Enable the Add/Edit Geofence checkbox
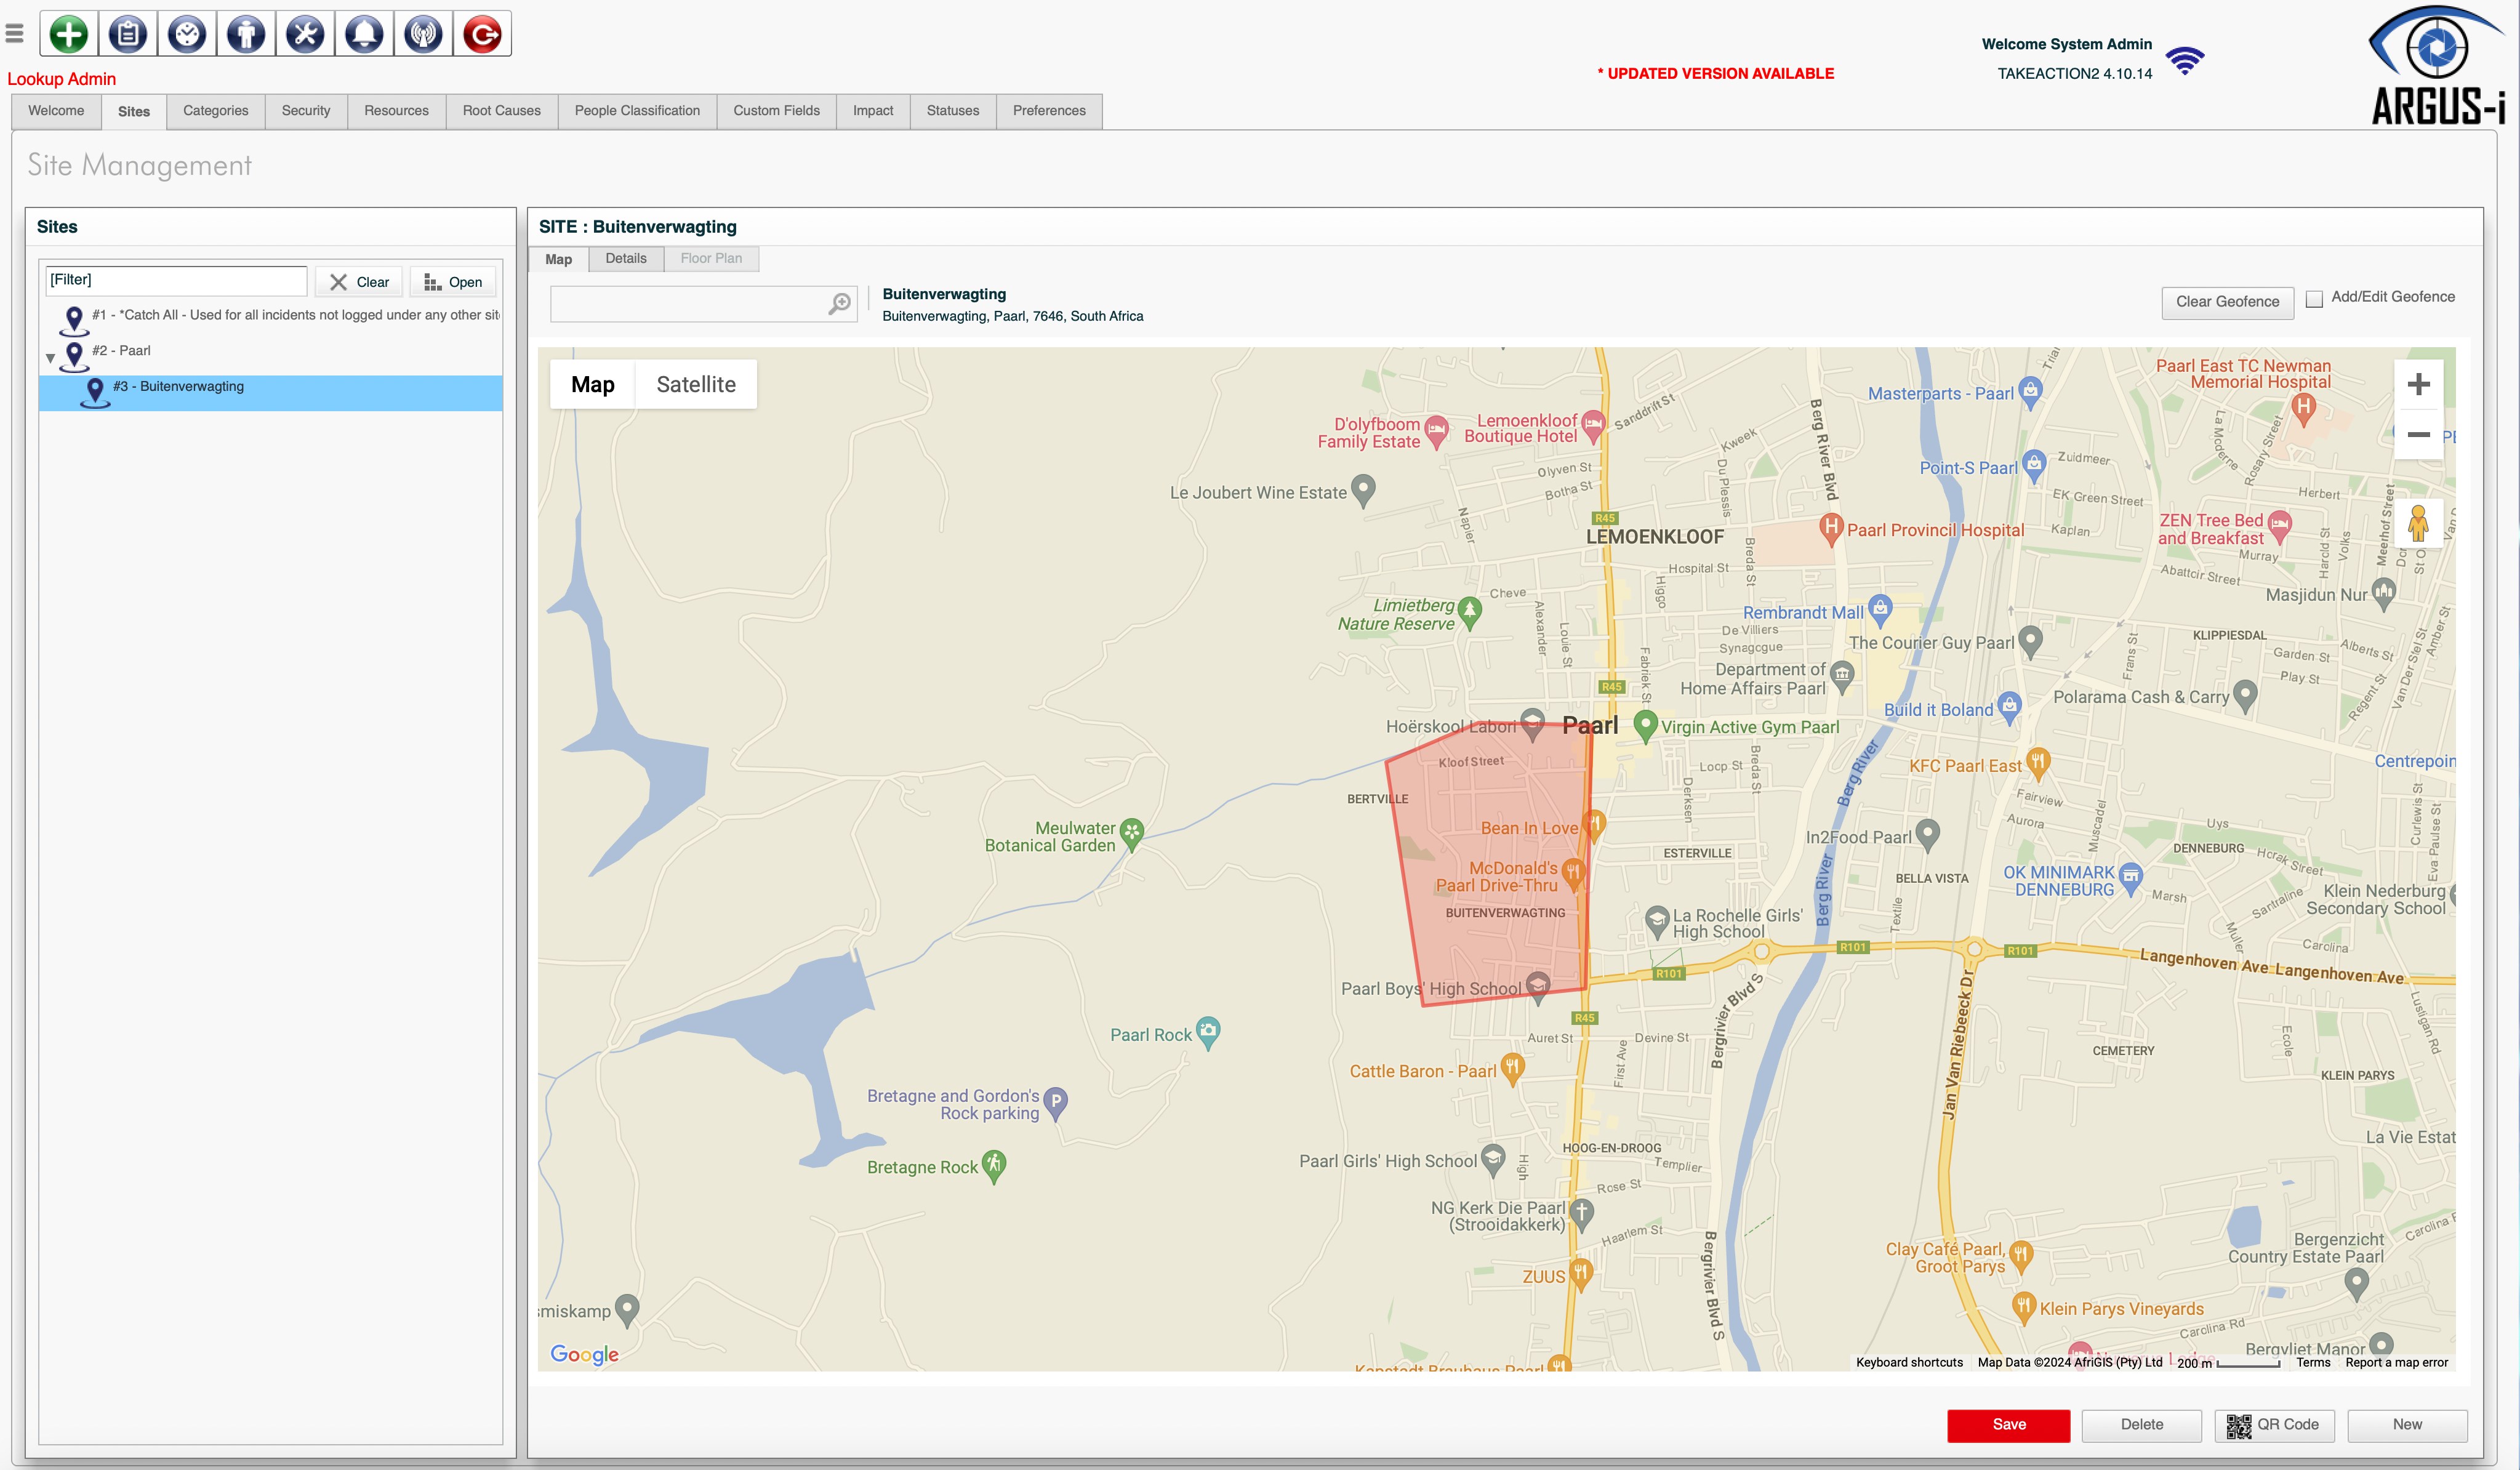Screen dimensions: 2520x1470 pos(2314,299)
